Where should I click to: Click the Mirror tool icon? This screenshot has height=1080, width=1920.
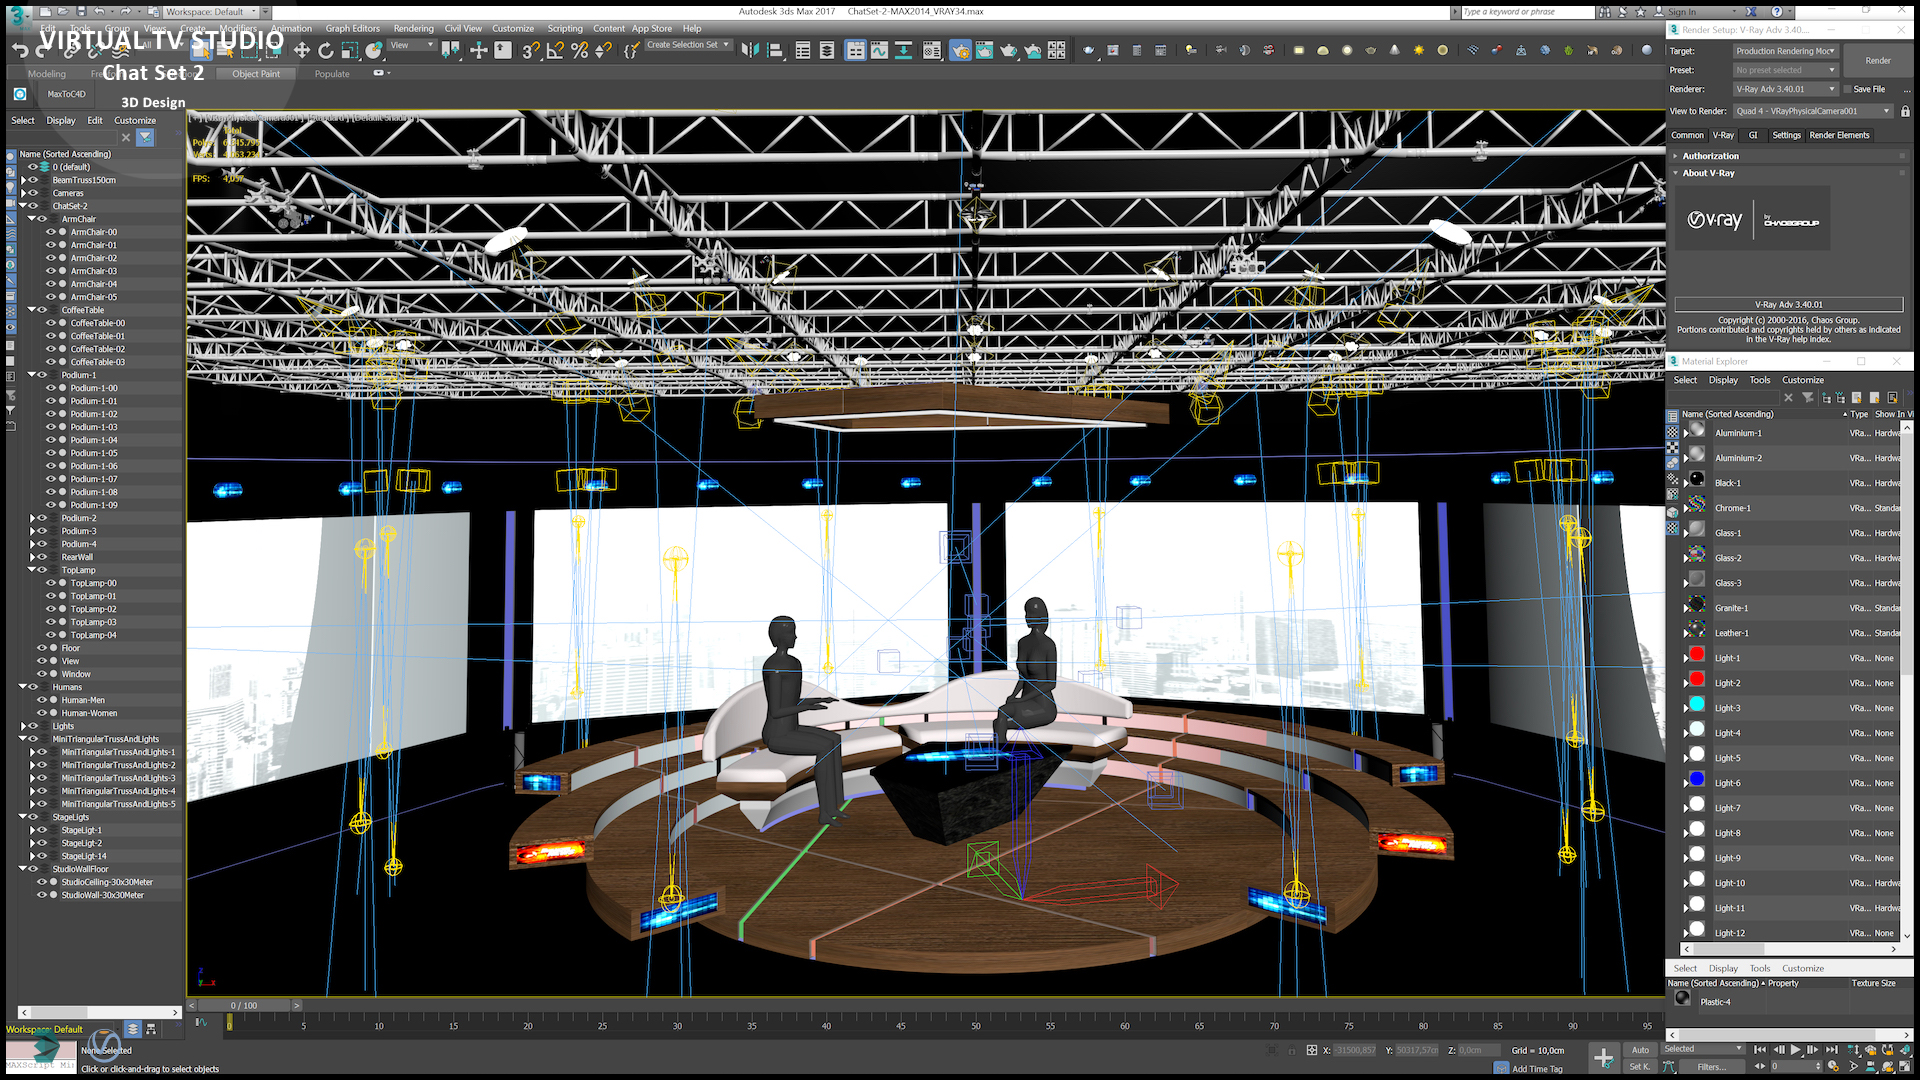pyautogui.click(x=750, y=50)
